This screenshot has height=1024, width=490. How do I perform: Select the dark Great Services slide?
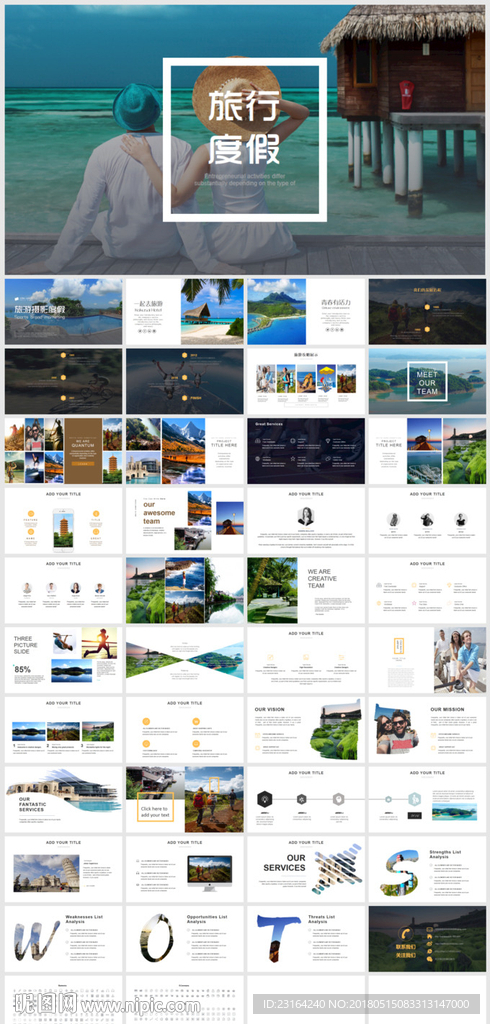point(306,451)
